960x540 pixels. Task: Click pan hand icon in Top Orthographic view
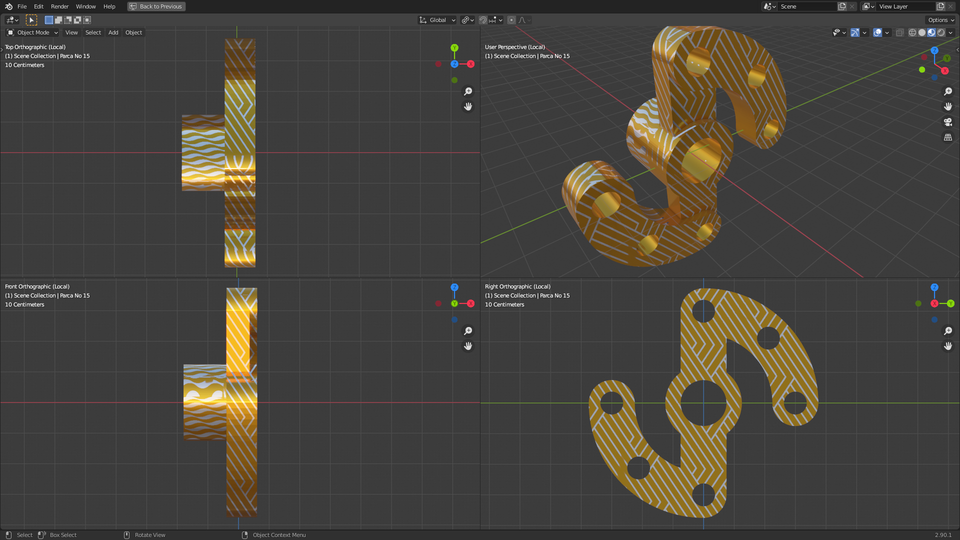pos(468,107)
